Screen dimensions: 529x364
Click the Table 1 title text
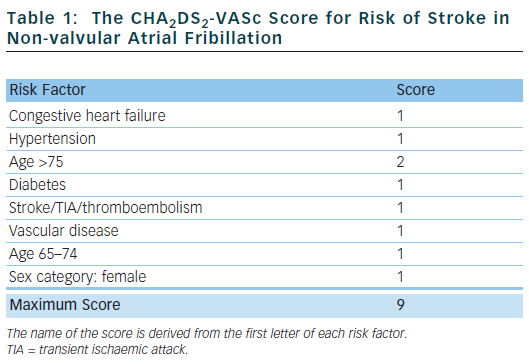point(258,28)
